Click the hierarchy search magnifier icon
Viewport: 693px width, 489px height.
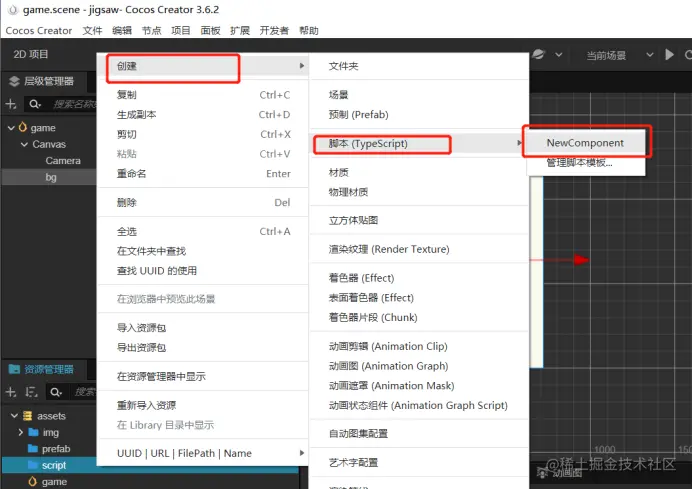pos(34,104)
